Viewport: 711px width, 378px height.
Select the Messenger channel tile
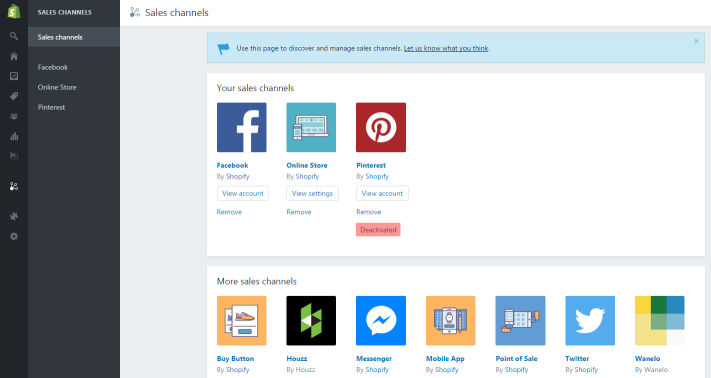[x=381, y=321]
